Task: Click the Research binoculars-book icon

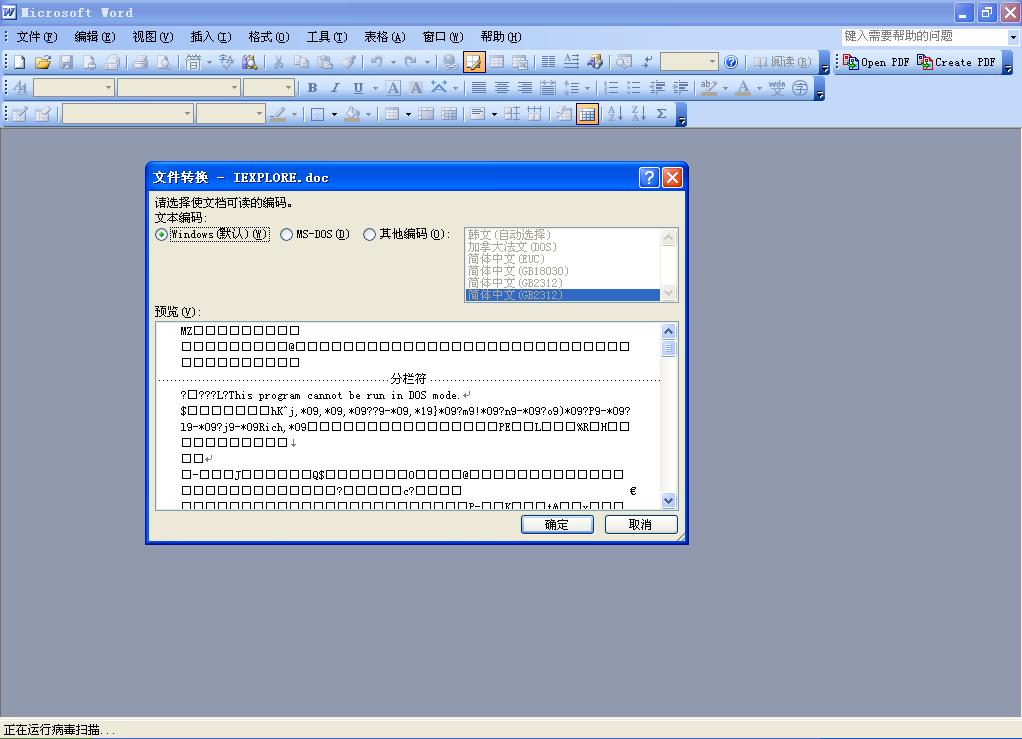Action: [250, 62]
